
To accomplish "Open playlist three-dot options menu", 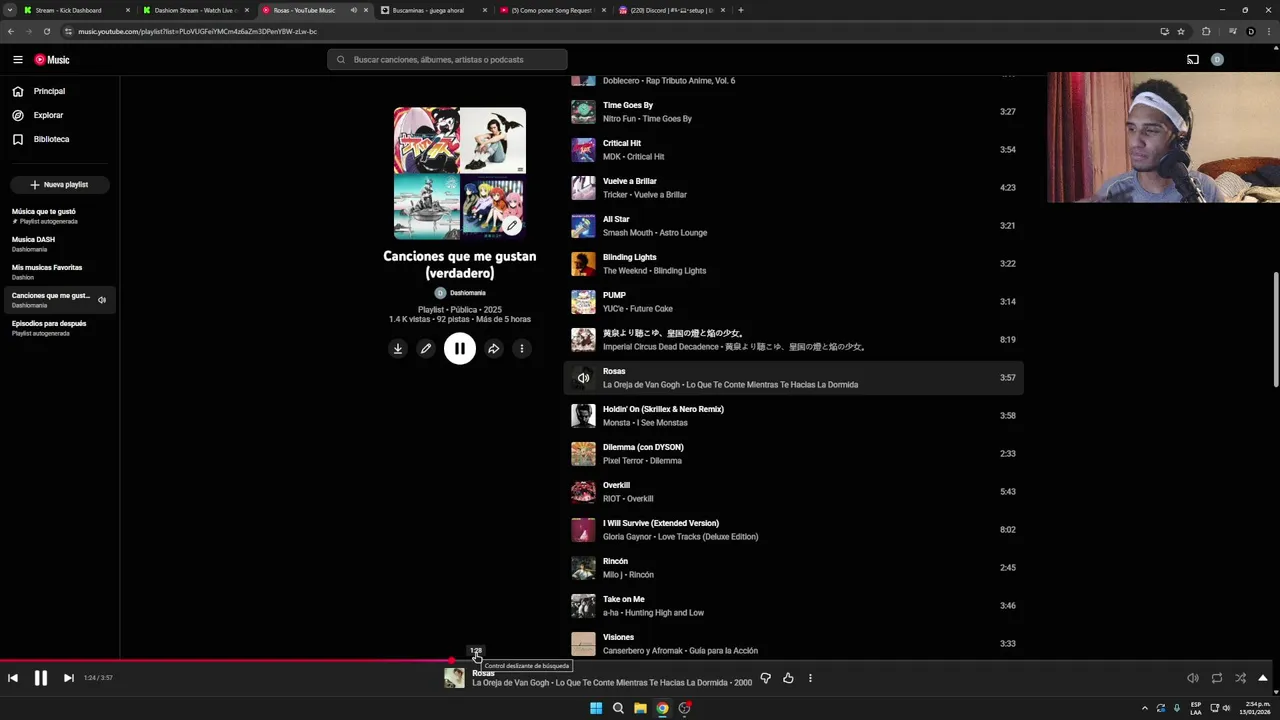I will click(522, 348).
